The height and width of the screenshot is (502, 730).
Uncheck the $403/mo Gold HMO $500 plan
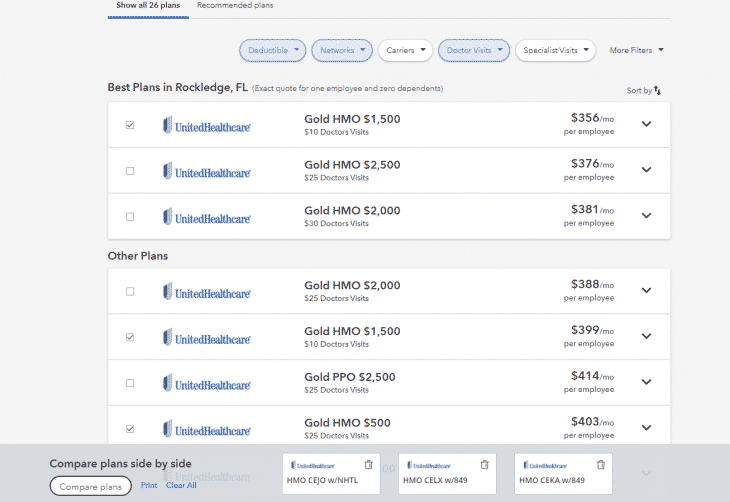130,428
